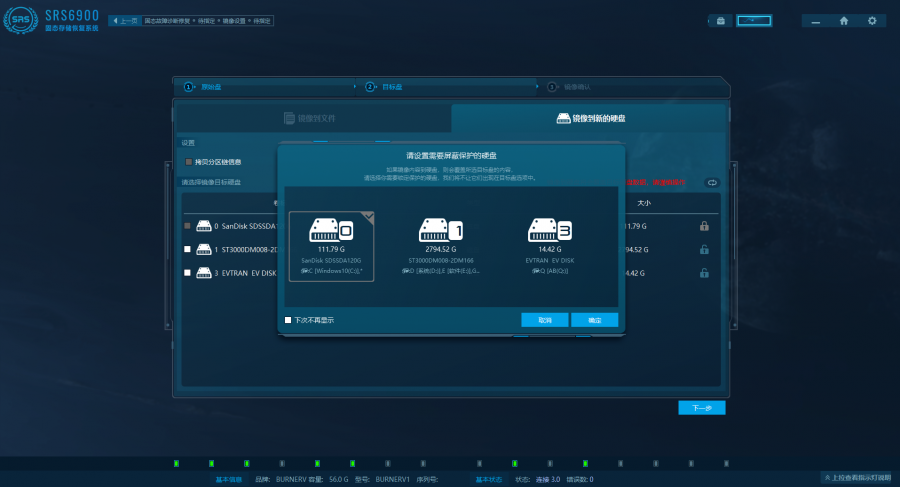Switch to the 镜像到新的硬盘 tab
This screenshot has height=487, width=900.
tap(591, 118)
